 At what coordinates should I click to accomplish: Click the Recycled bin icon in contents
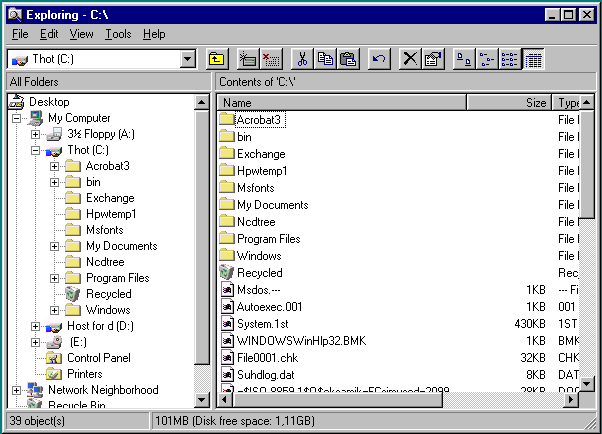click(x=227, y=272)
